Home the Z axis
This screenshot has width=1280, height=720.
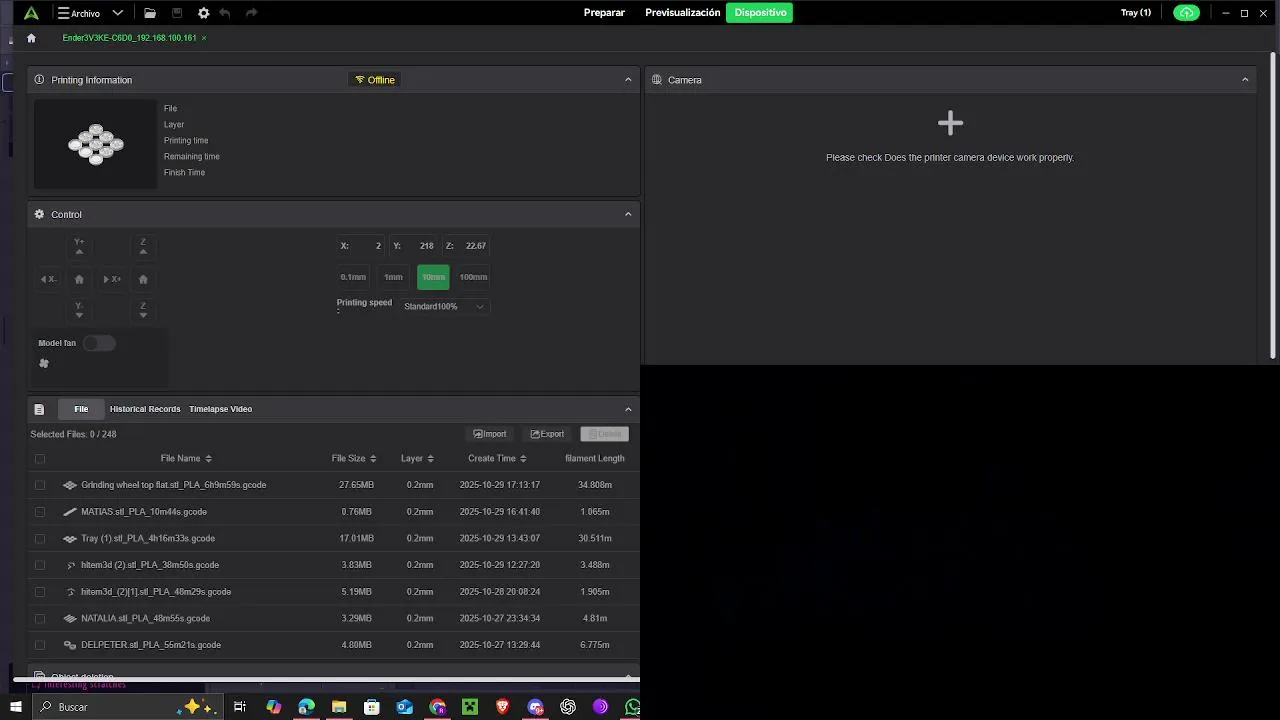point(143,280)
